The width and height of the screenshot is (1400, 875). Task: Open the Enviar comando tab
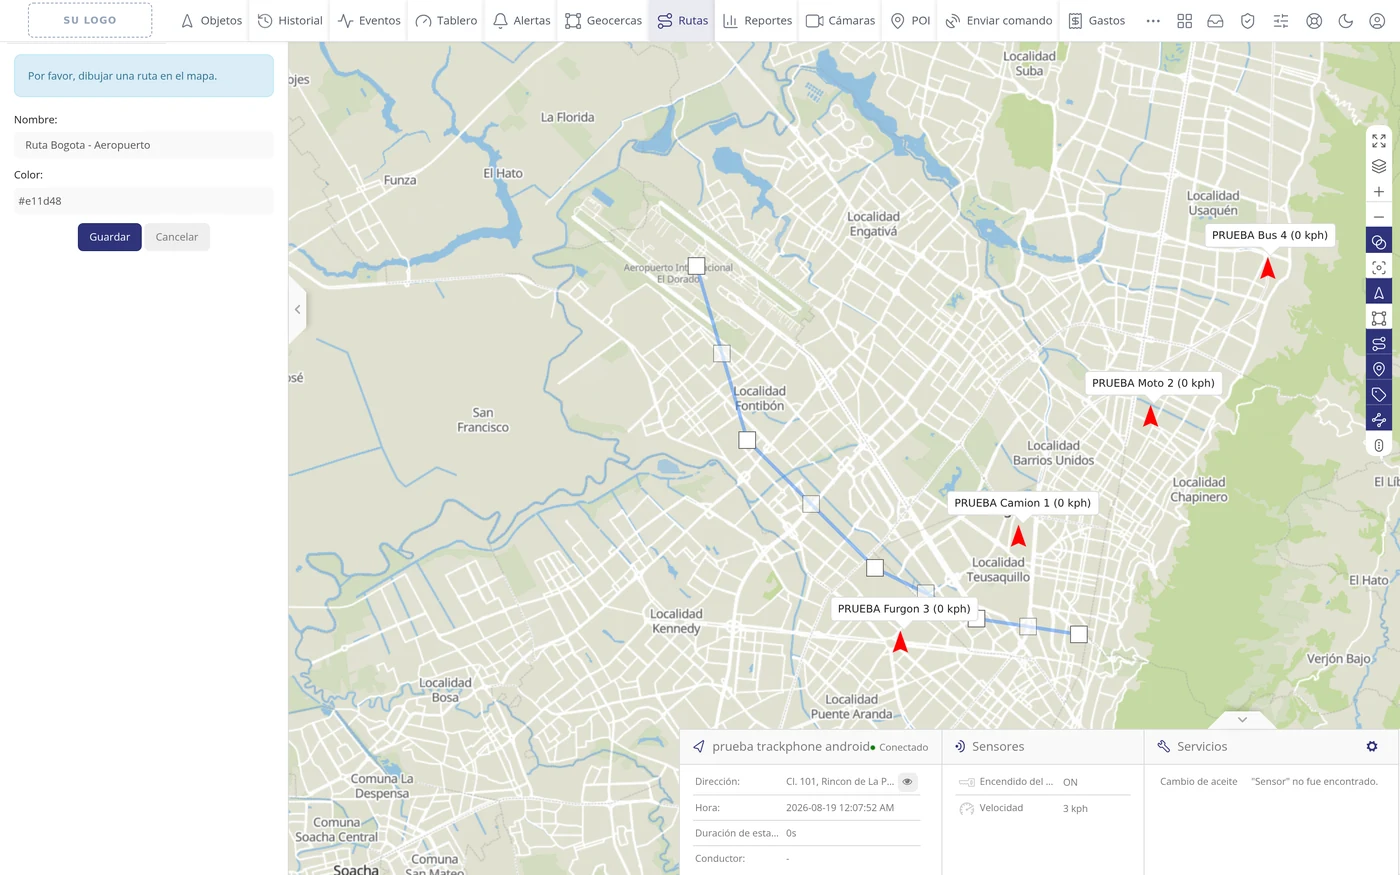pyautogui.click(x=998, y=20)
